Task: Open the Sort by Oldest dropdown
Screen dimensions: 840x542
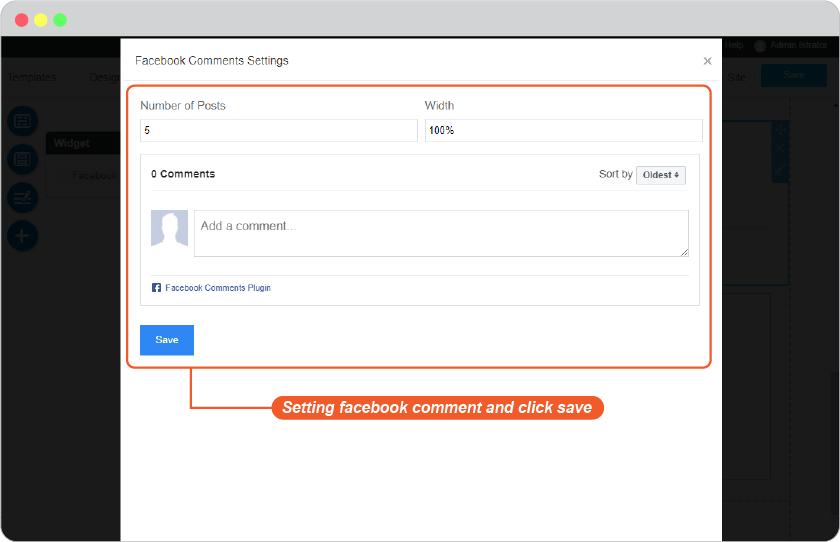Action: (661, 175)
